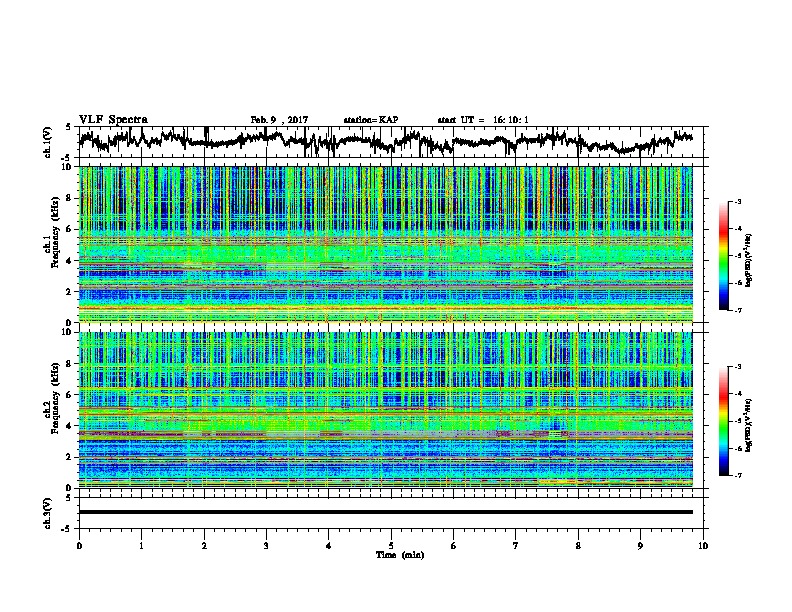This screenshot has height=612, width=792.
Task: Click the "-5" tick on ch.3(V) voltage axis
Action: click(67, 529)
